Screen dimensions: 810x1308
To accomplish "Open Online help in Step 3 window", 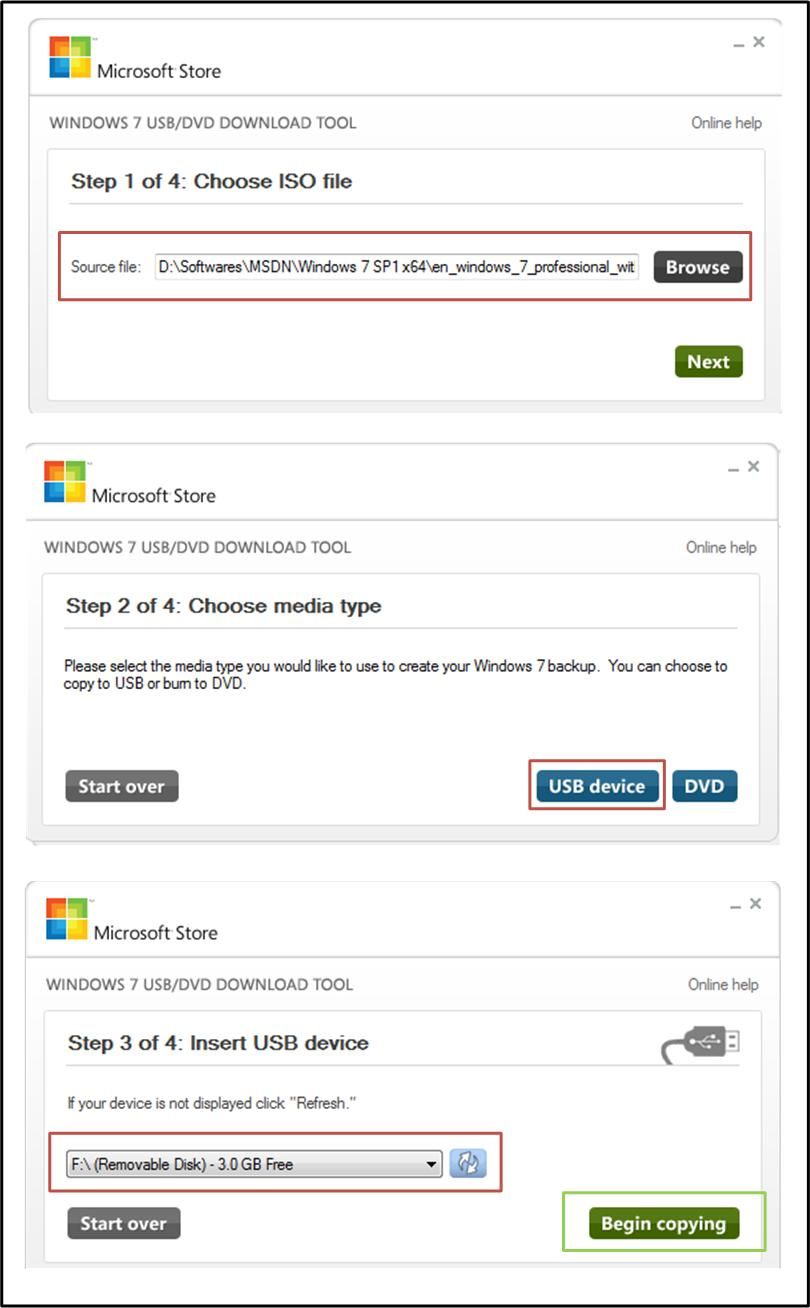I will (x=723, y=984).
